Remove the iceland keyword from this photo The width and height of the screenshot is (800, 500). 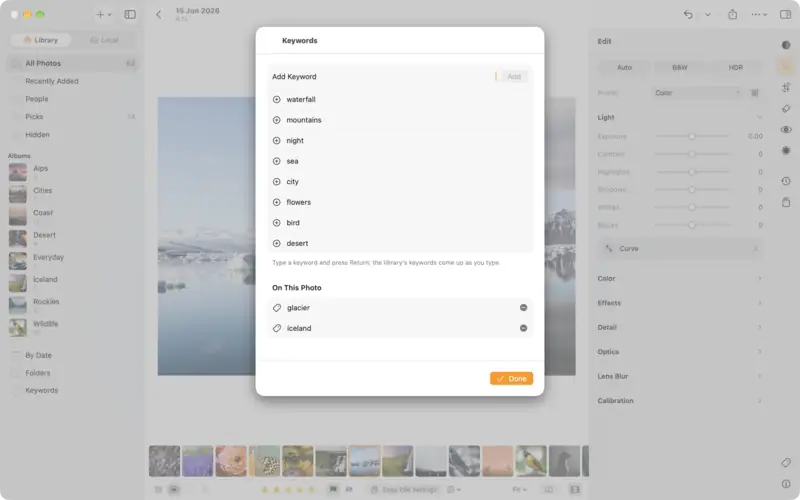[523, 328]
